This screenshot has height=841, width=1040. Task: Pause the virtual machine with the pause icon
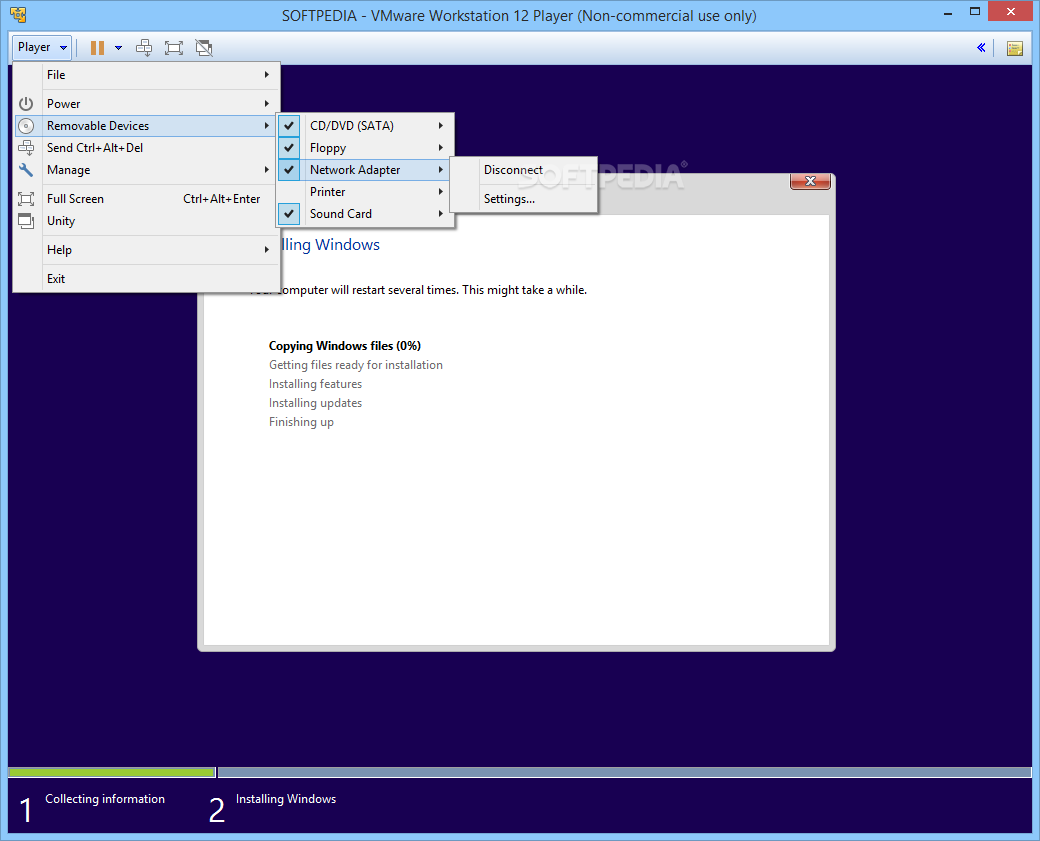98,48
